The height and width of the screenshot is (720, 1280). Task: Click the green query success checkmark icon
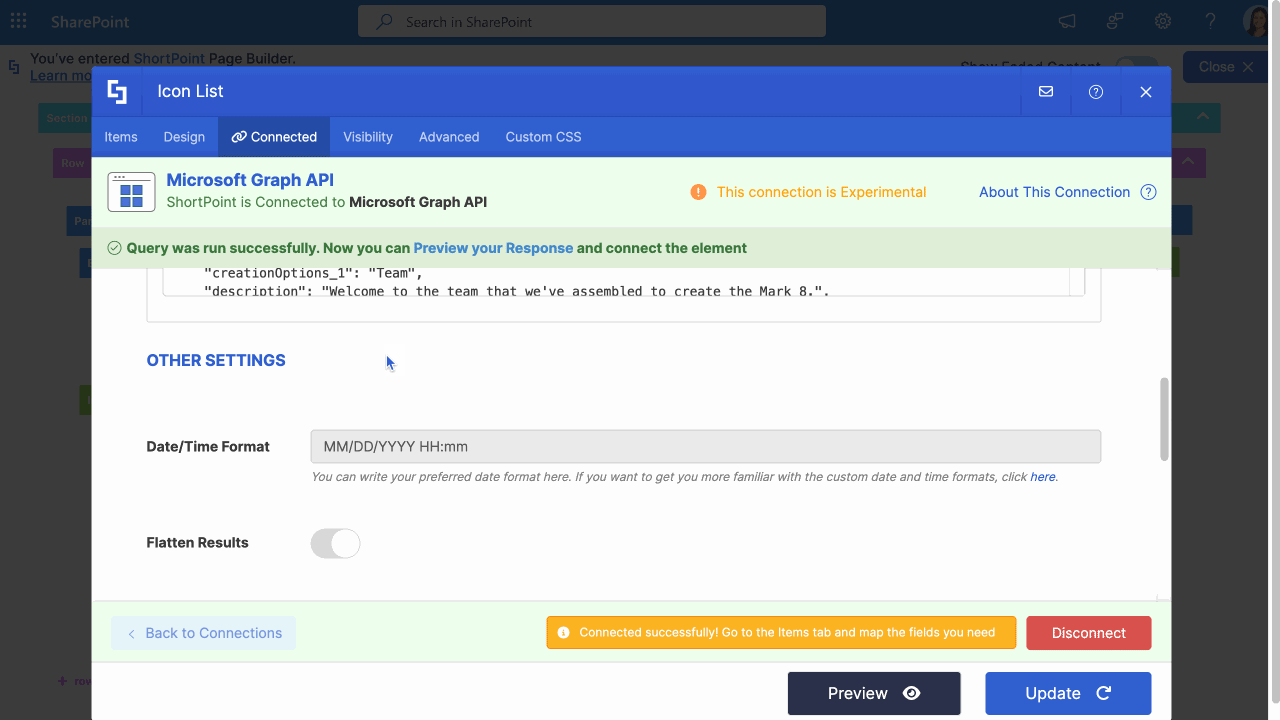[x=115, y=248]
